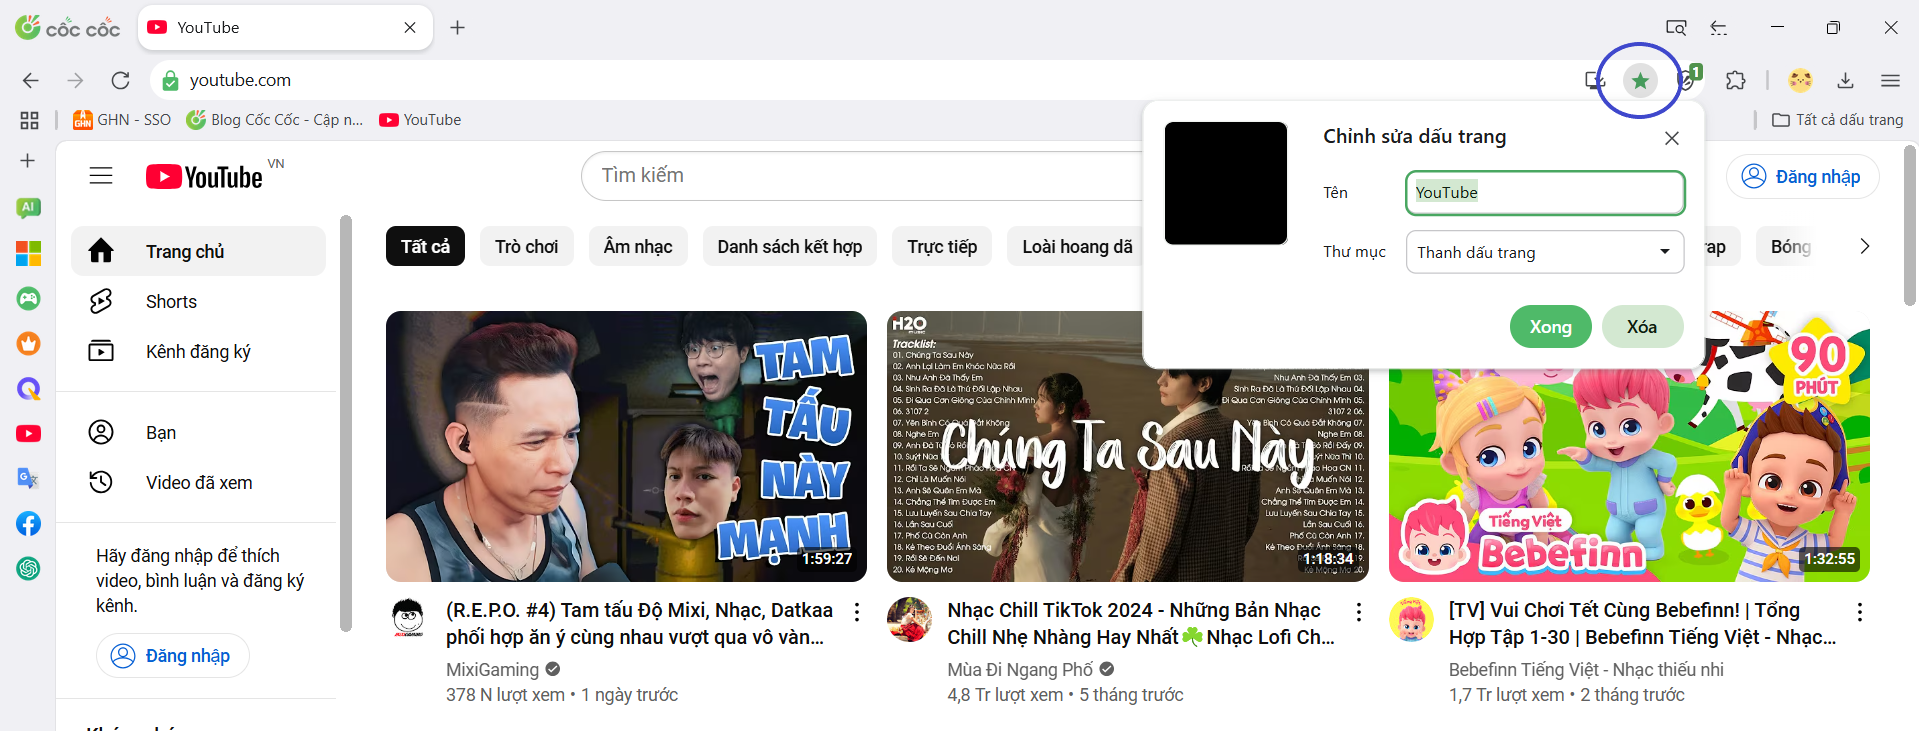Open the Facebook icon in the sidebar
Image resolution: width=1919 pixels, height=731 pixels.
pos(28,523)
